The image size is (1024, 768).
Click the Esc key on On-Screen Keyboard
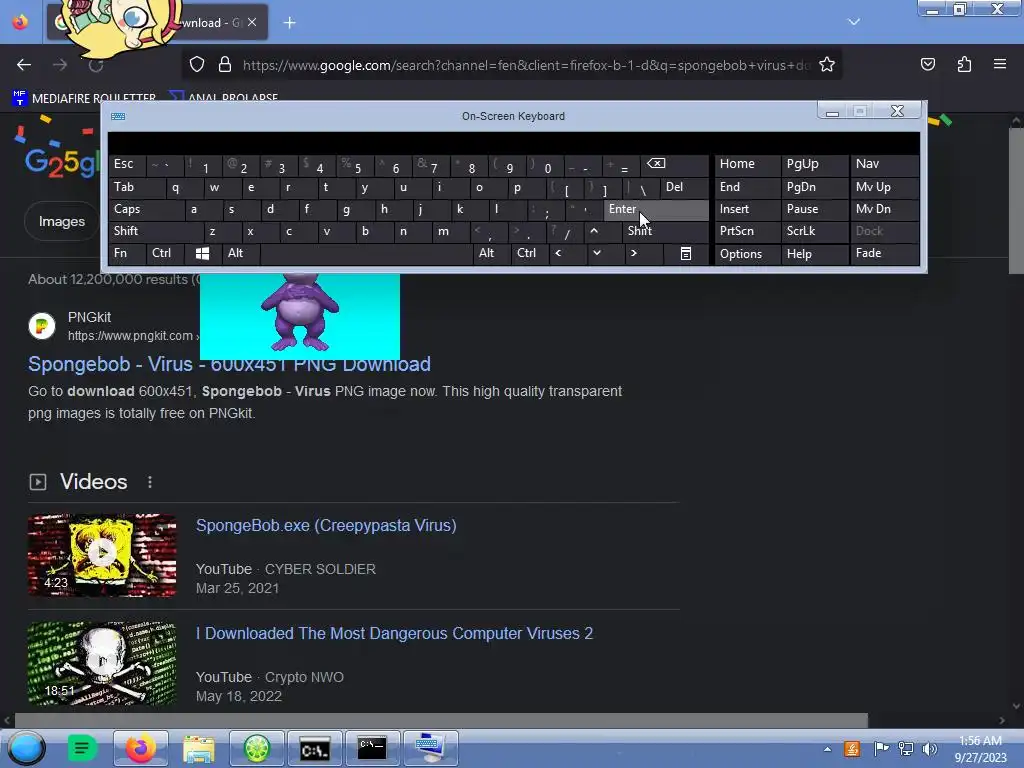coord(127,165)
